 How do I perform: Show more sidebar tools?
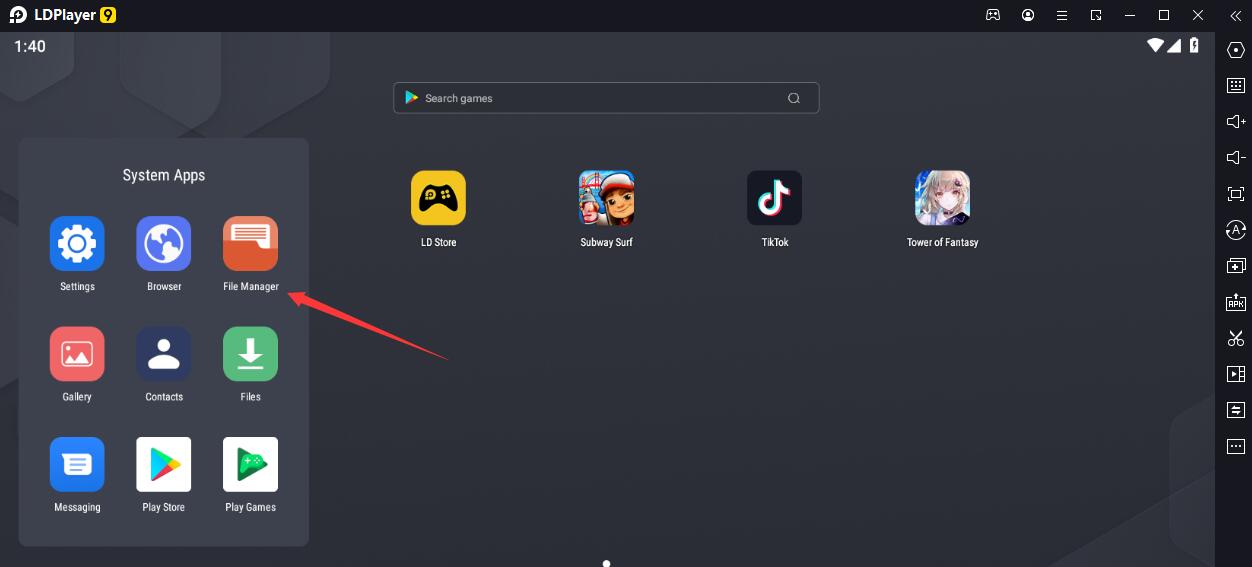1236,446
